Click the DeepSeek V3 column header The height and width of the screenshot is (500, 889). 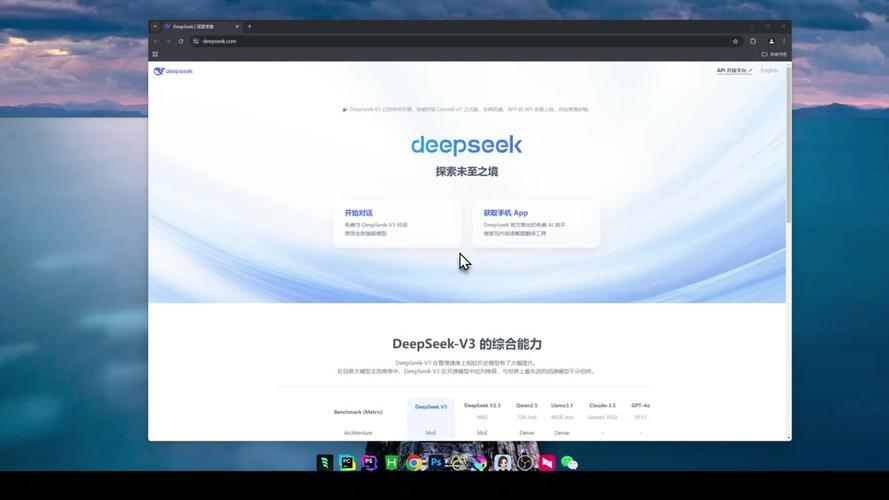(431, 407)
